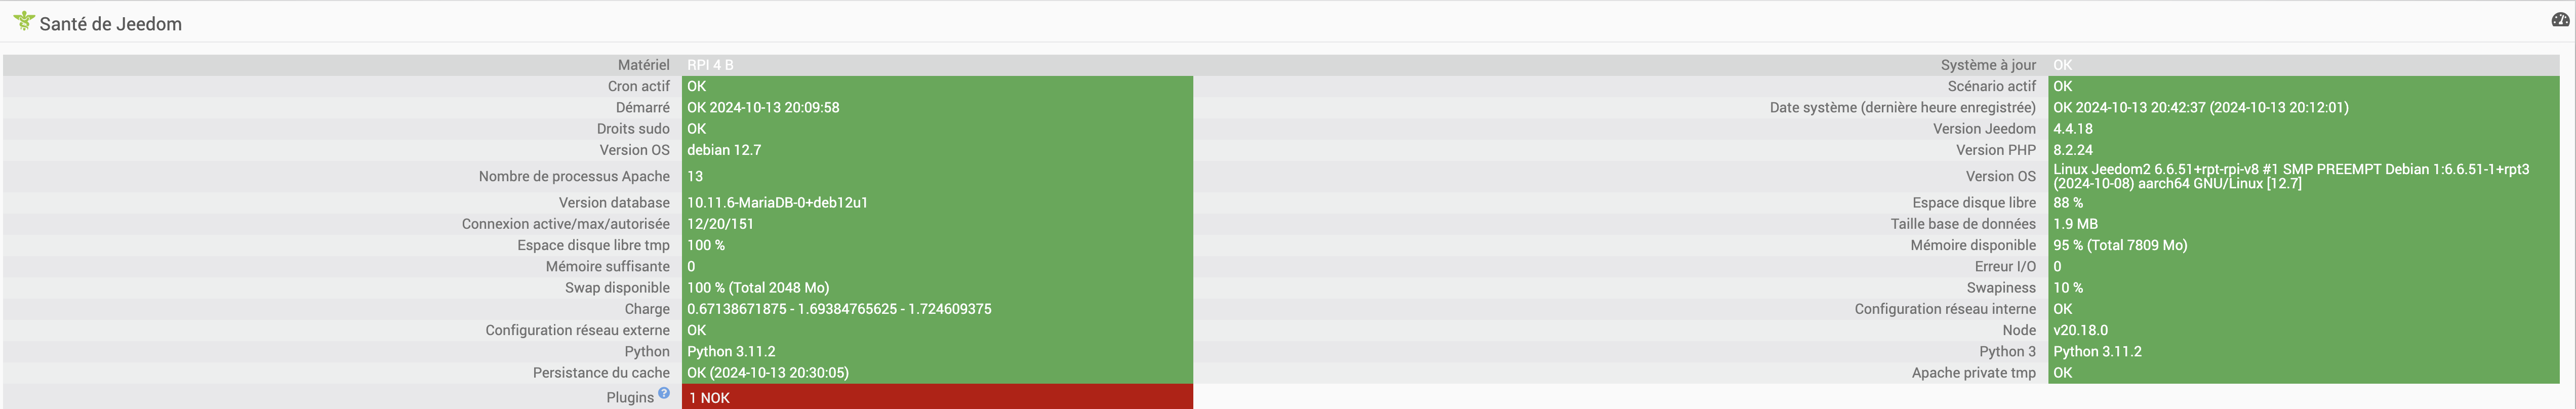Select the Charge load average values

839,309
